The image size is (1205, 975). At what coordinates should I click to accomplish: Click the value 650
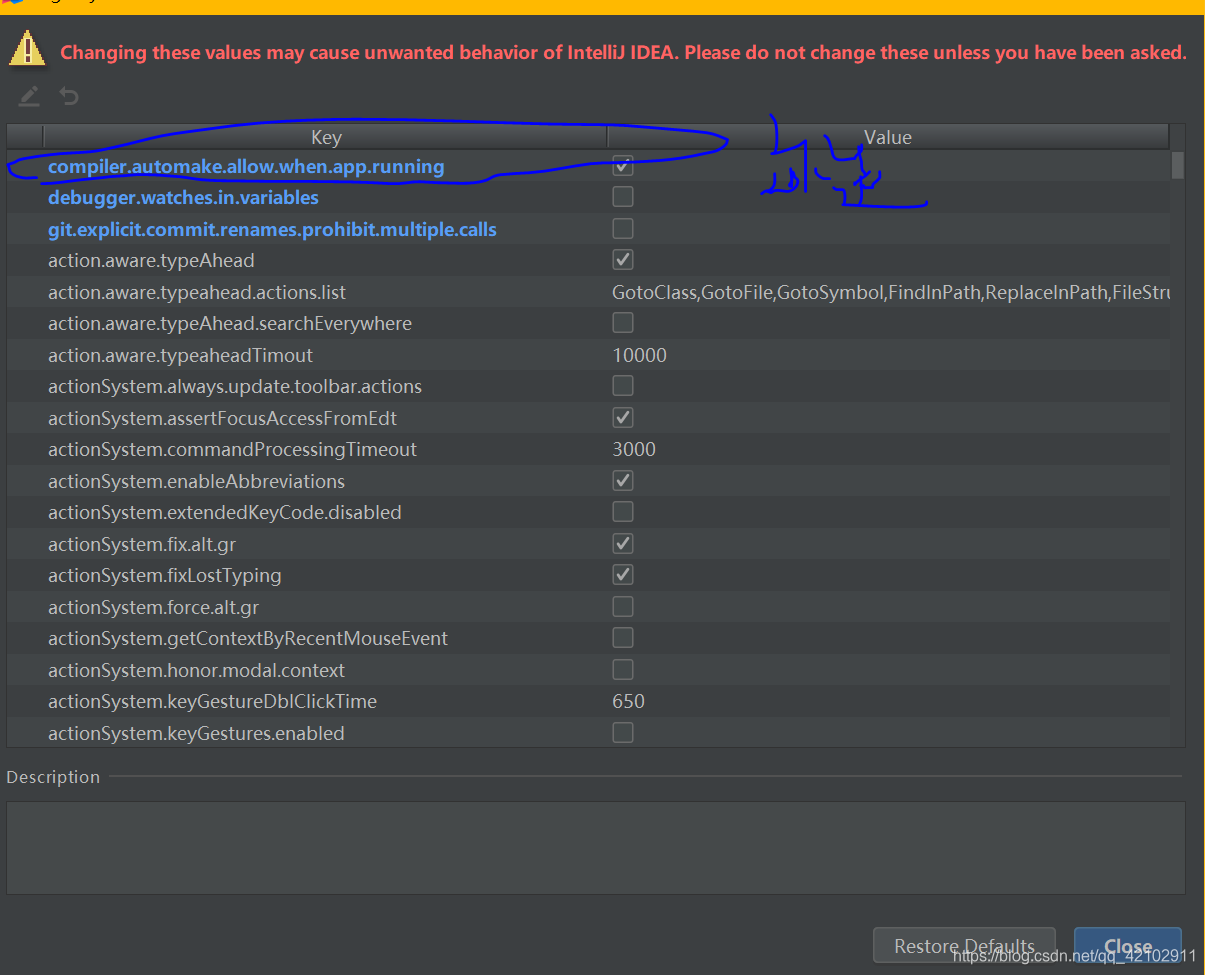[x=628, y=701]
